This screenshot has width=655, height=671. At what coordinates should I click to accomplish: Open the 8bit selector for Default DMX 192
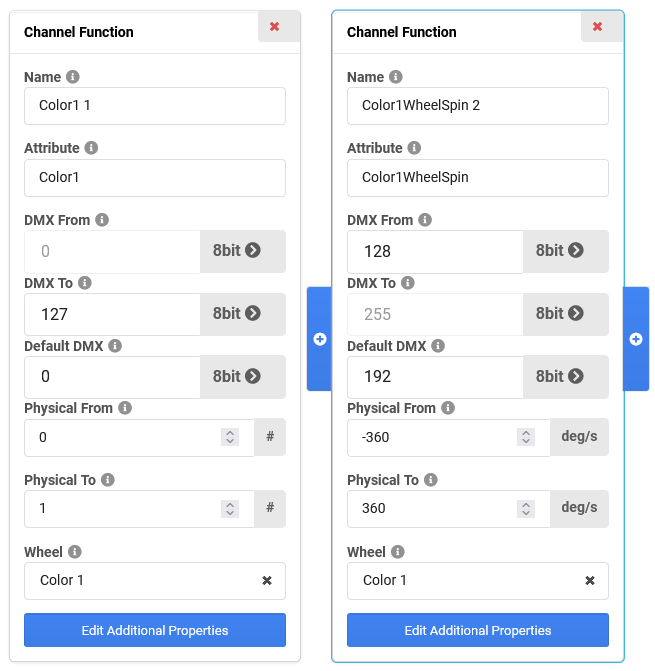click(565, 376)
